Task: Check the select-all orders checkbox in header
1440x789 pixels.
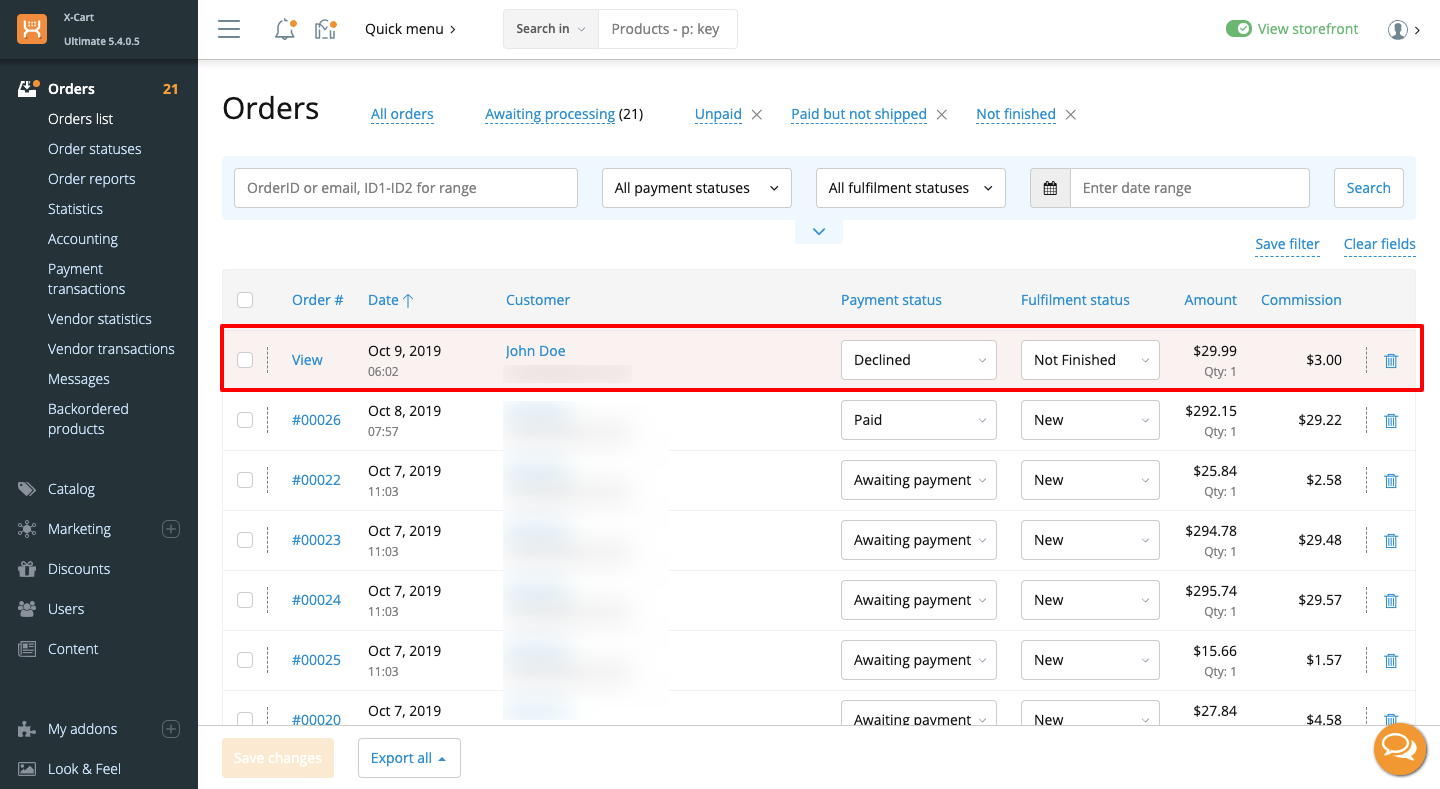Action: (x=245, y=300)
